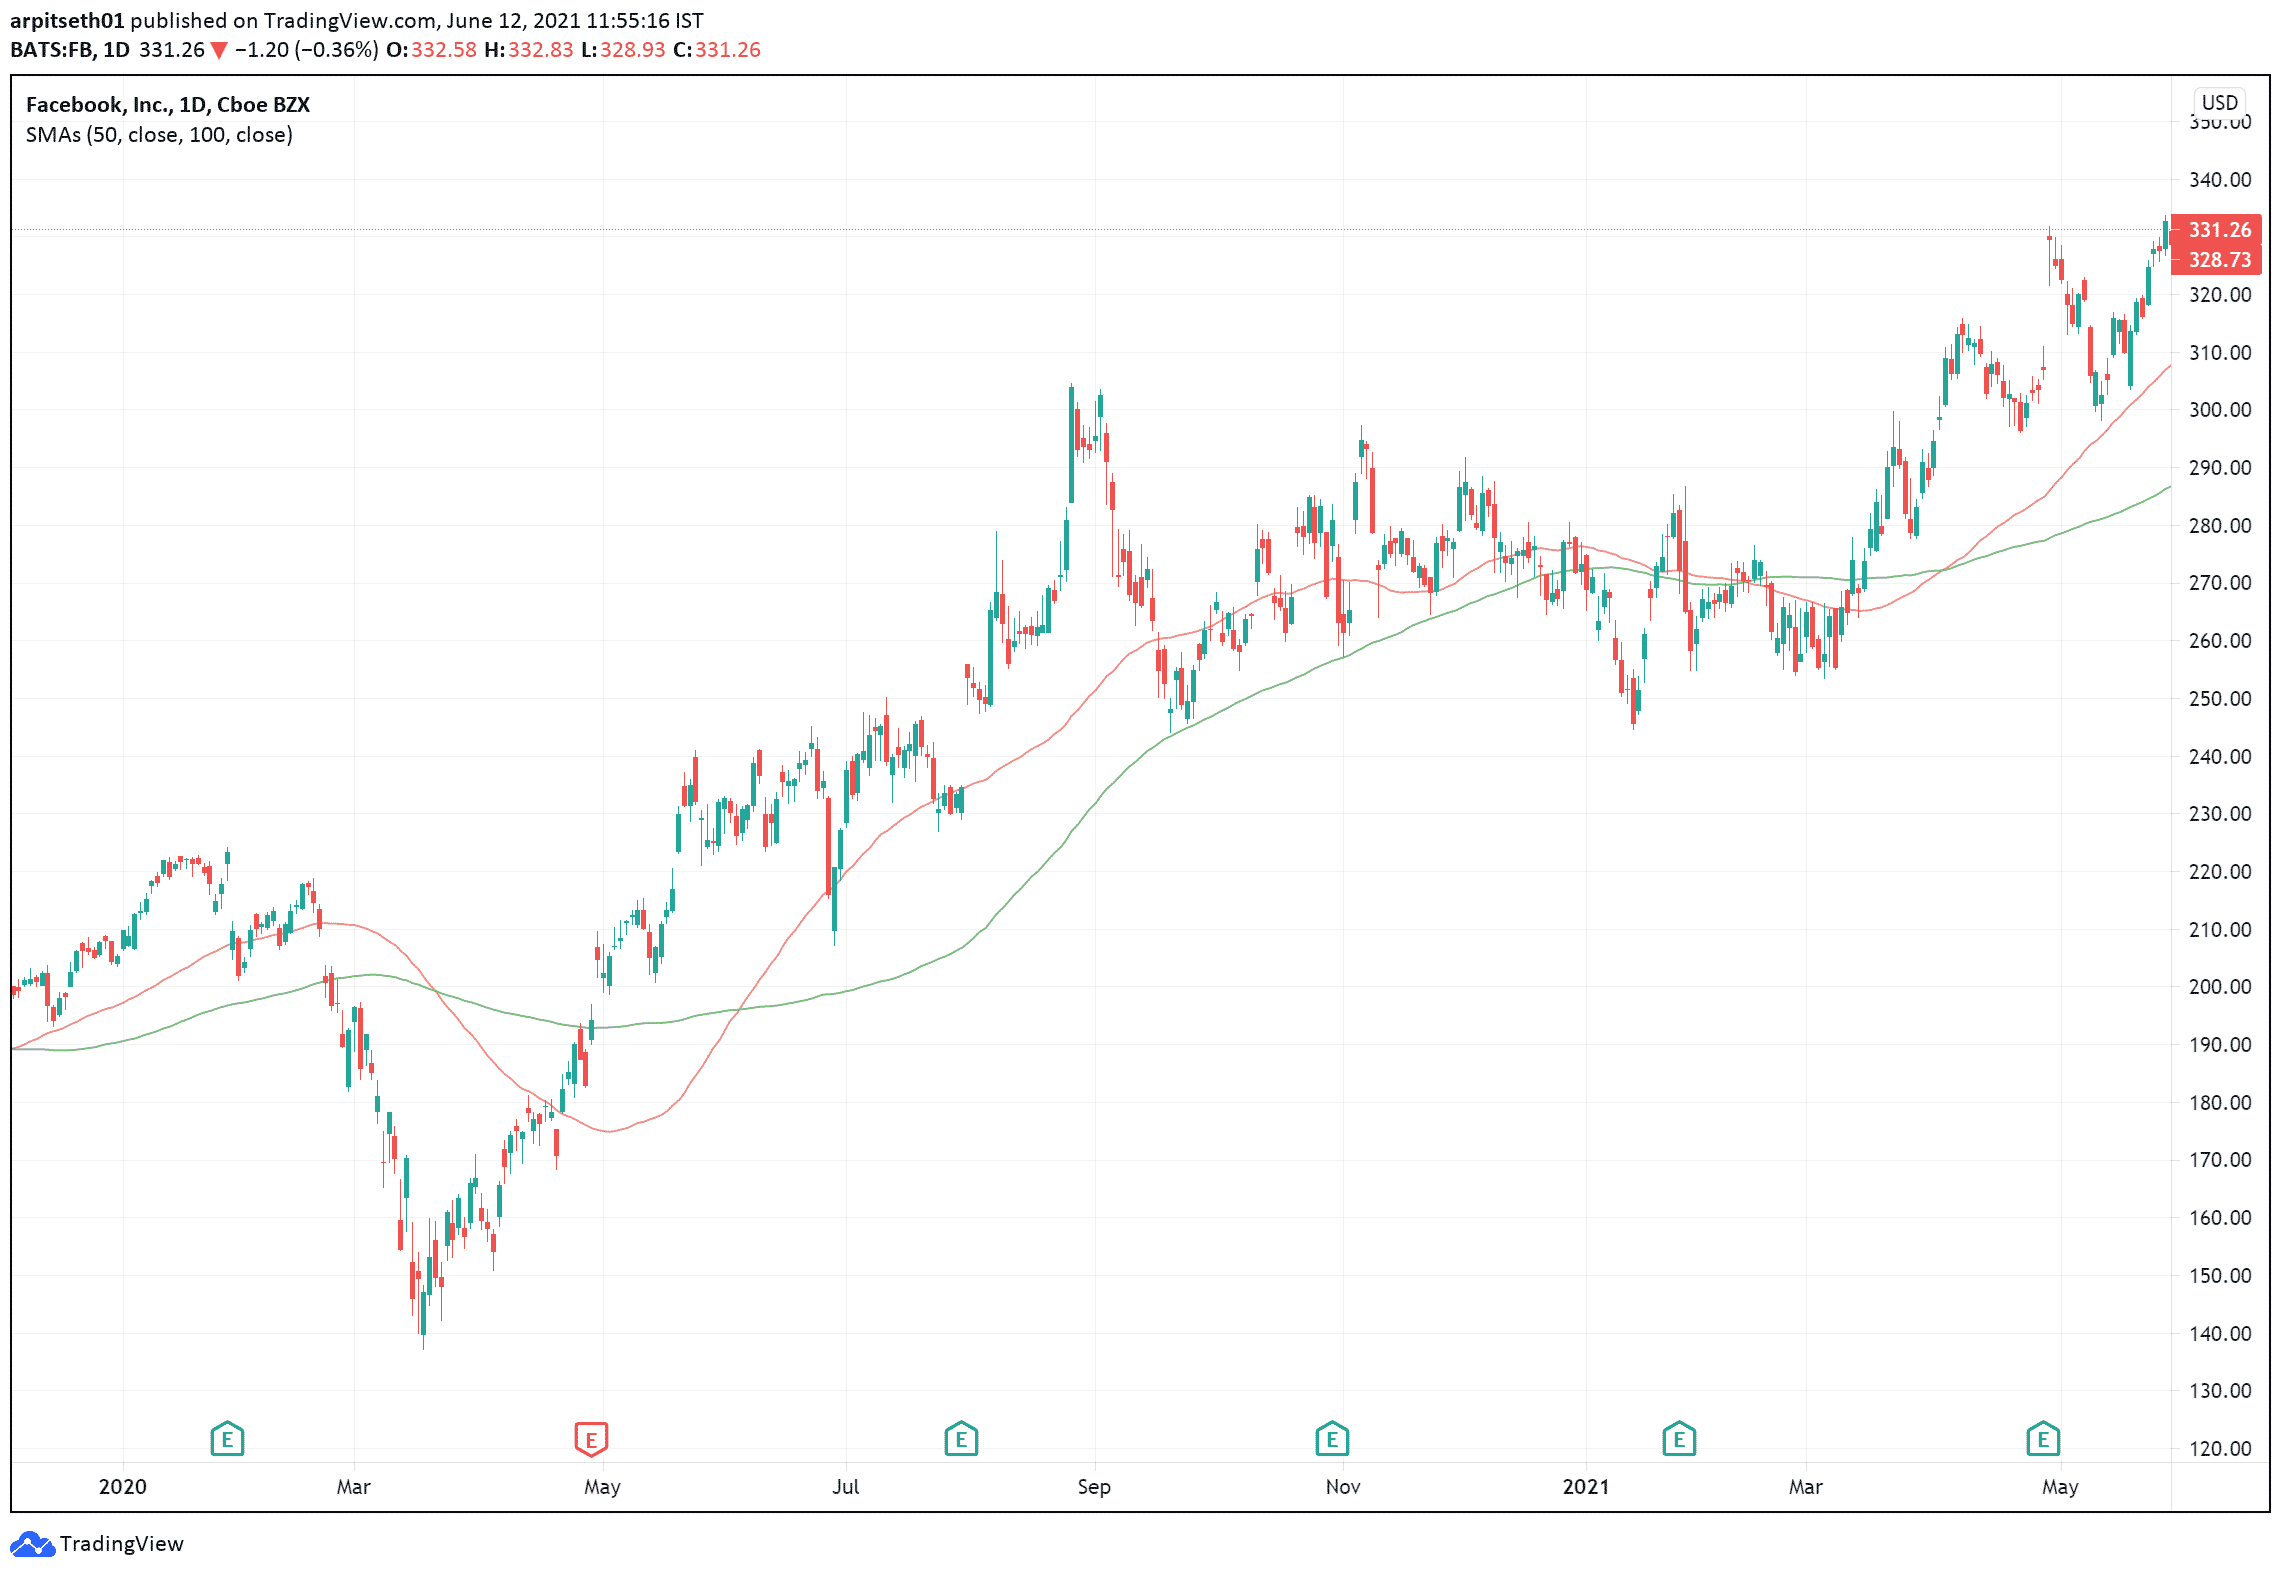
Task: Open the 1D timeframe selector
Action: pos(115,49)
